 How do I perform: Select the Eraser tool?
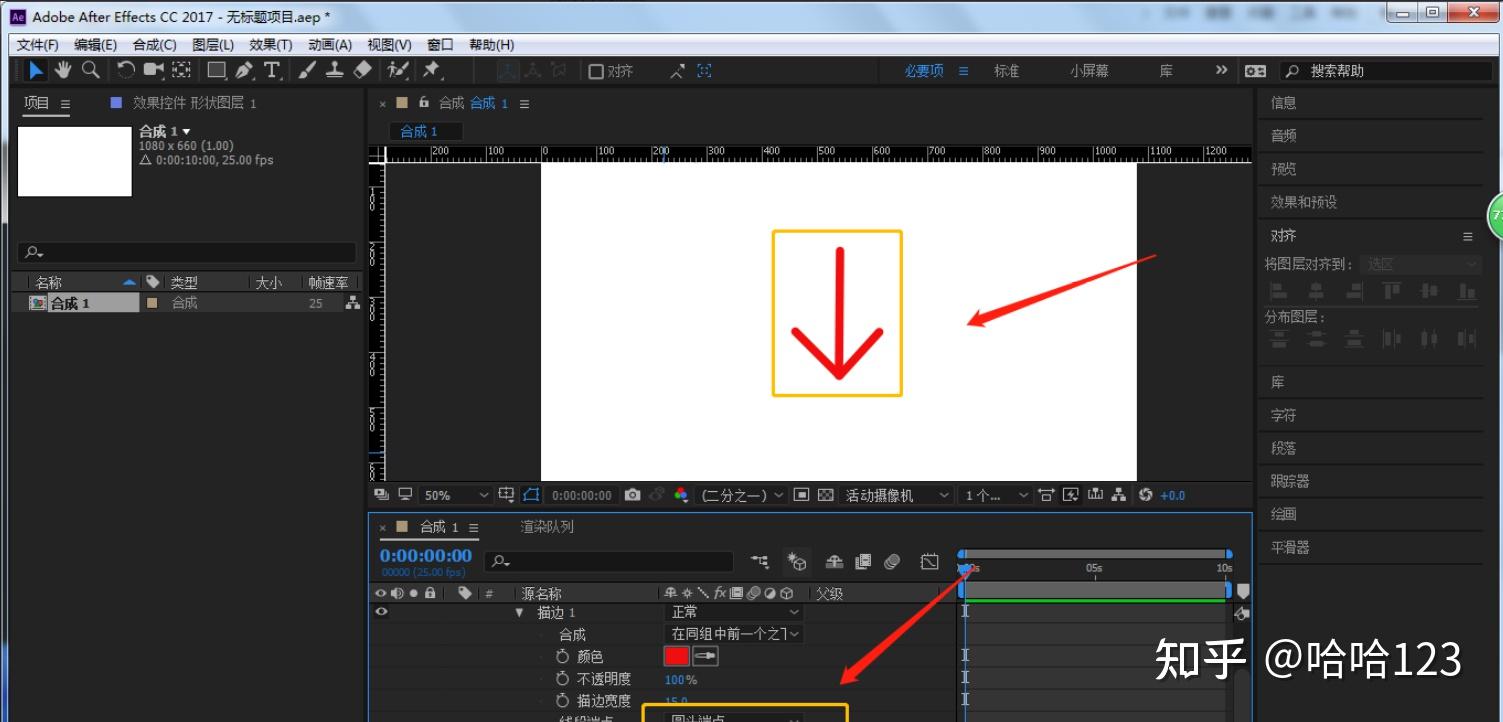tap(363, 70)
